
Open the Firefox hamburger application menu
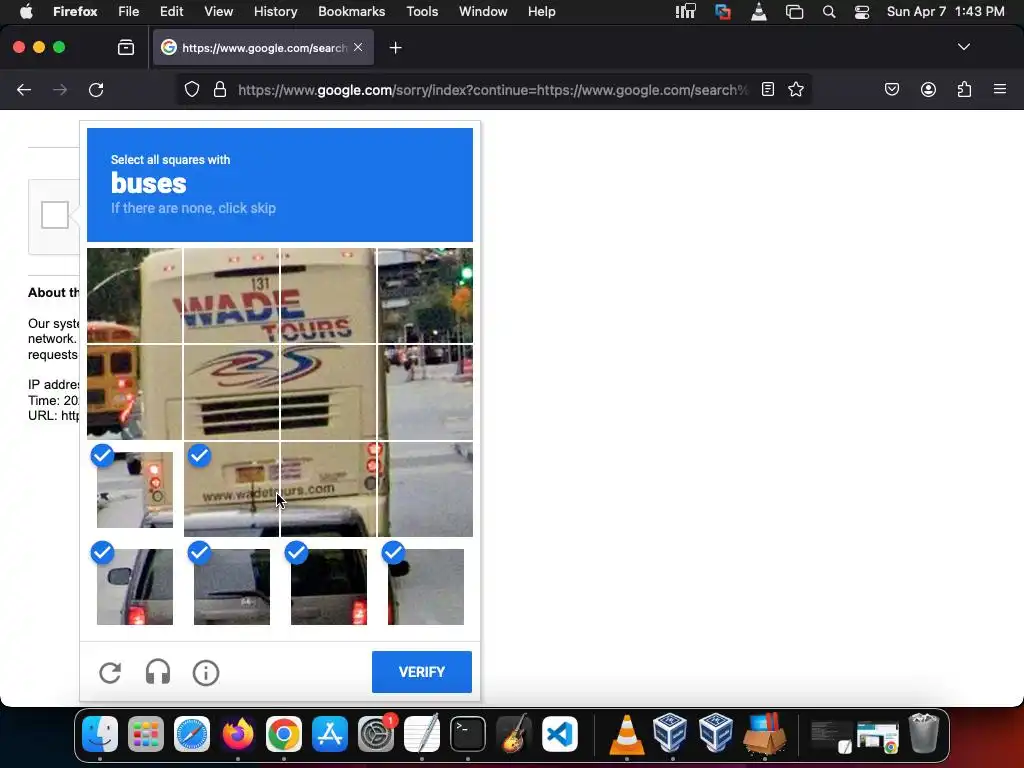coord(1000,89)
